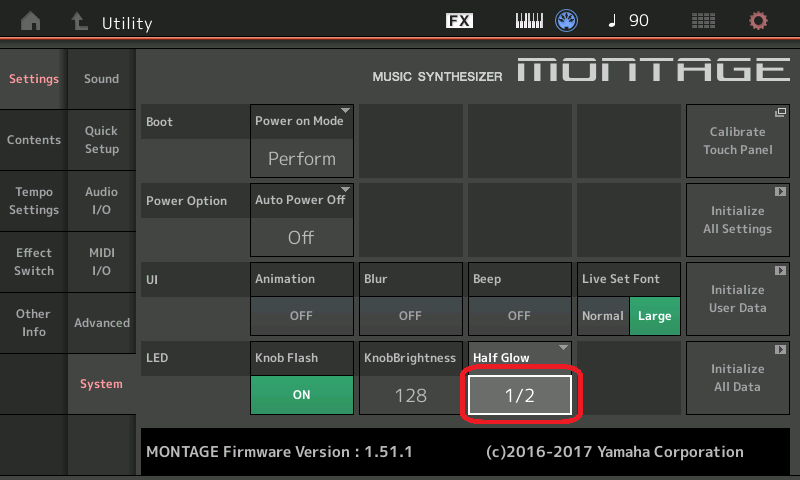The height and width of the screenshot is (480, 800).
Task: Open the Power on Mode dropdown
Action: tap(301, 139)
